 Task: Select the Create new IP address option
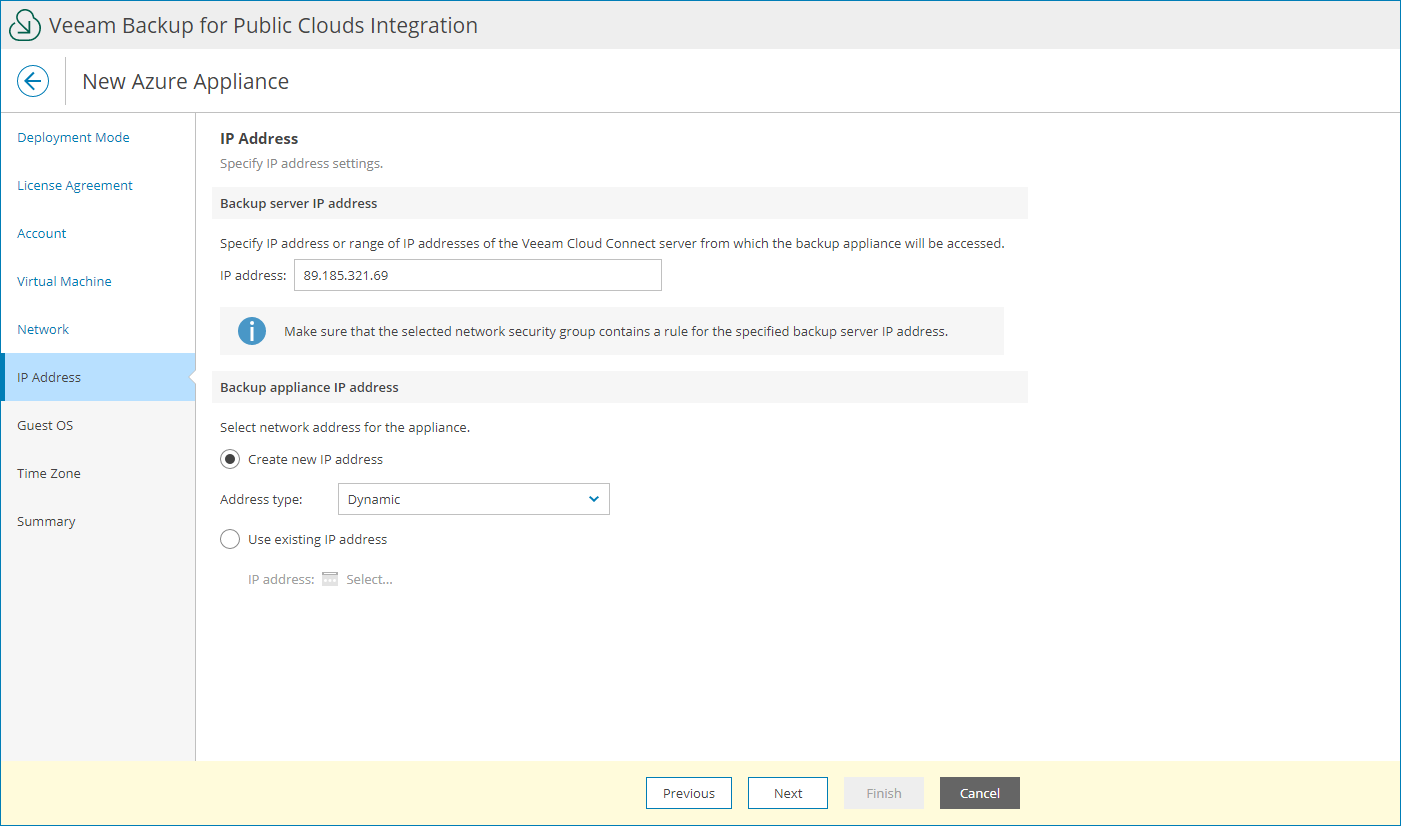tap(229, 459)
